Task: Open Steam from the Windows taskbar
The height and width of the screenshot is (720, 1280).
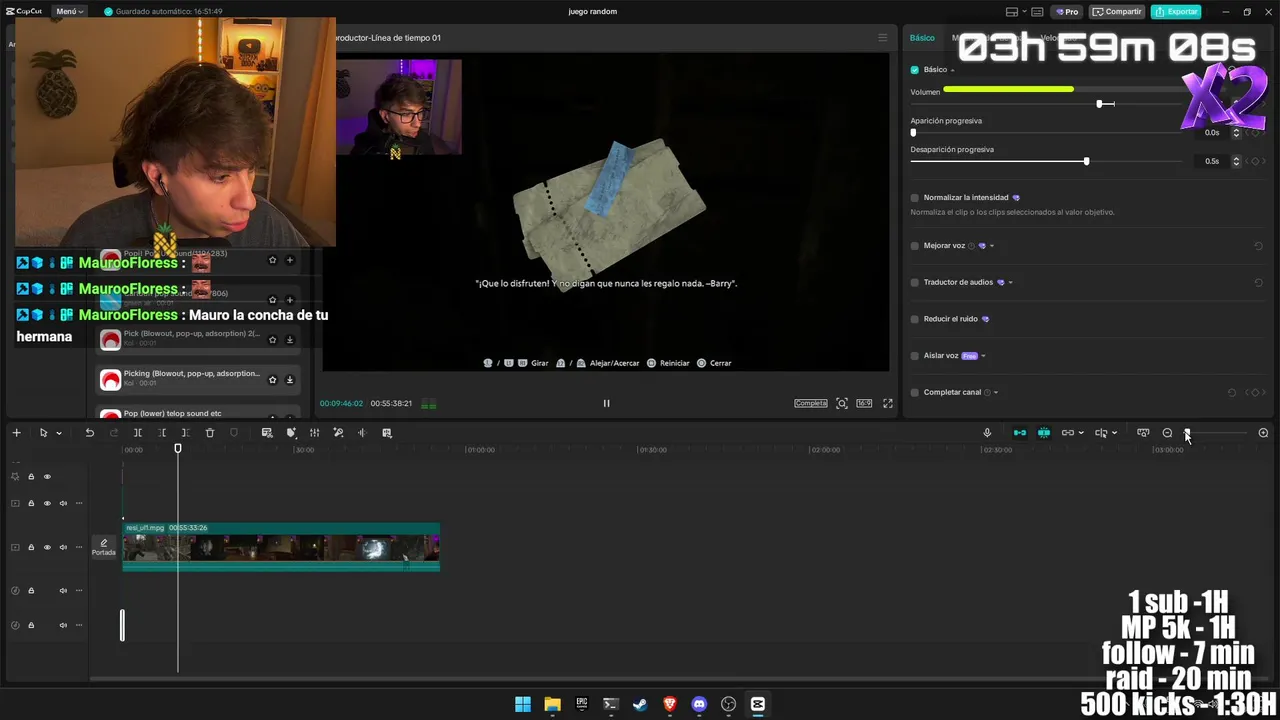Action: point(640,704)
